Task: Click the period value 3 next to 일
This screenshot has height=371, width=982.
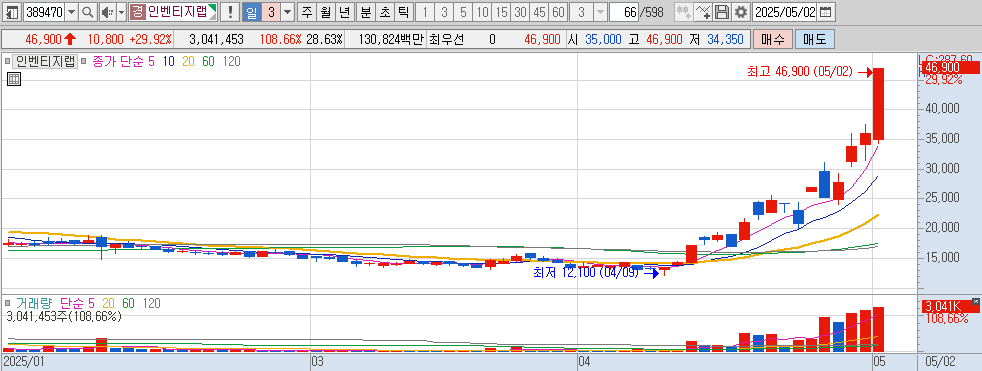Action: click(x=271, y=11)
